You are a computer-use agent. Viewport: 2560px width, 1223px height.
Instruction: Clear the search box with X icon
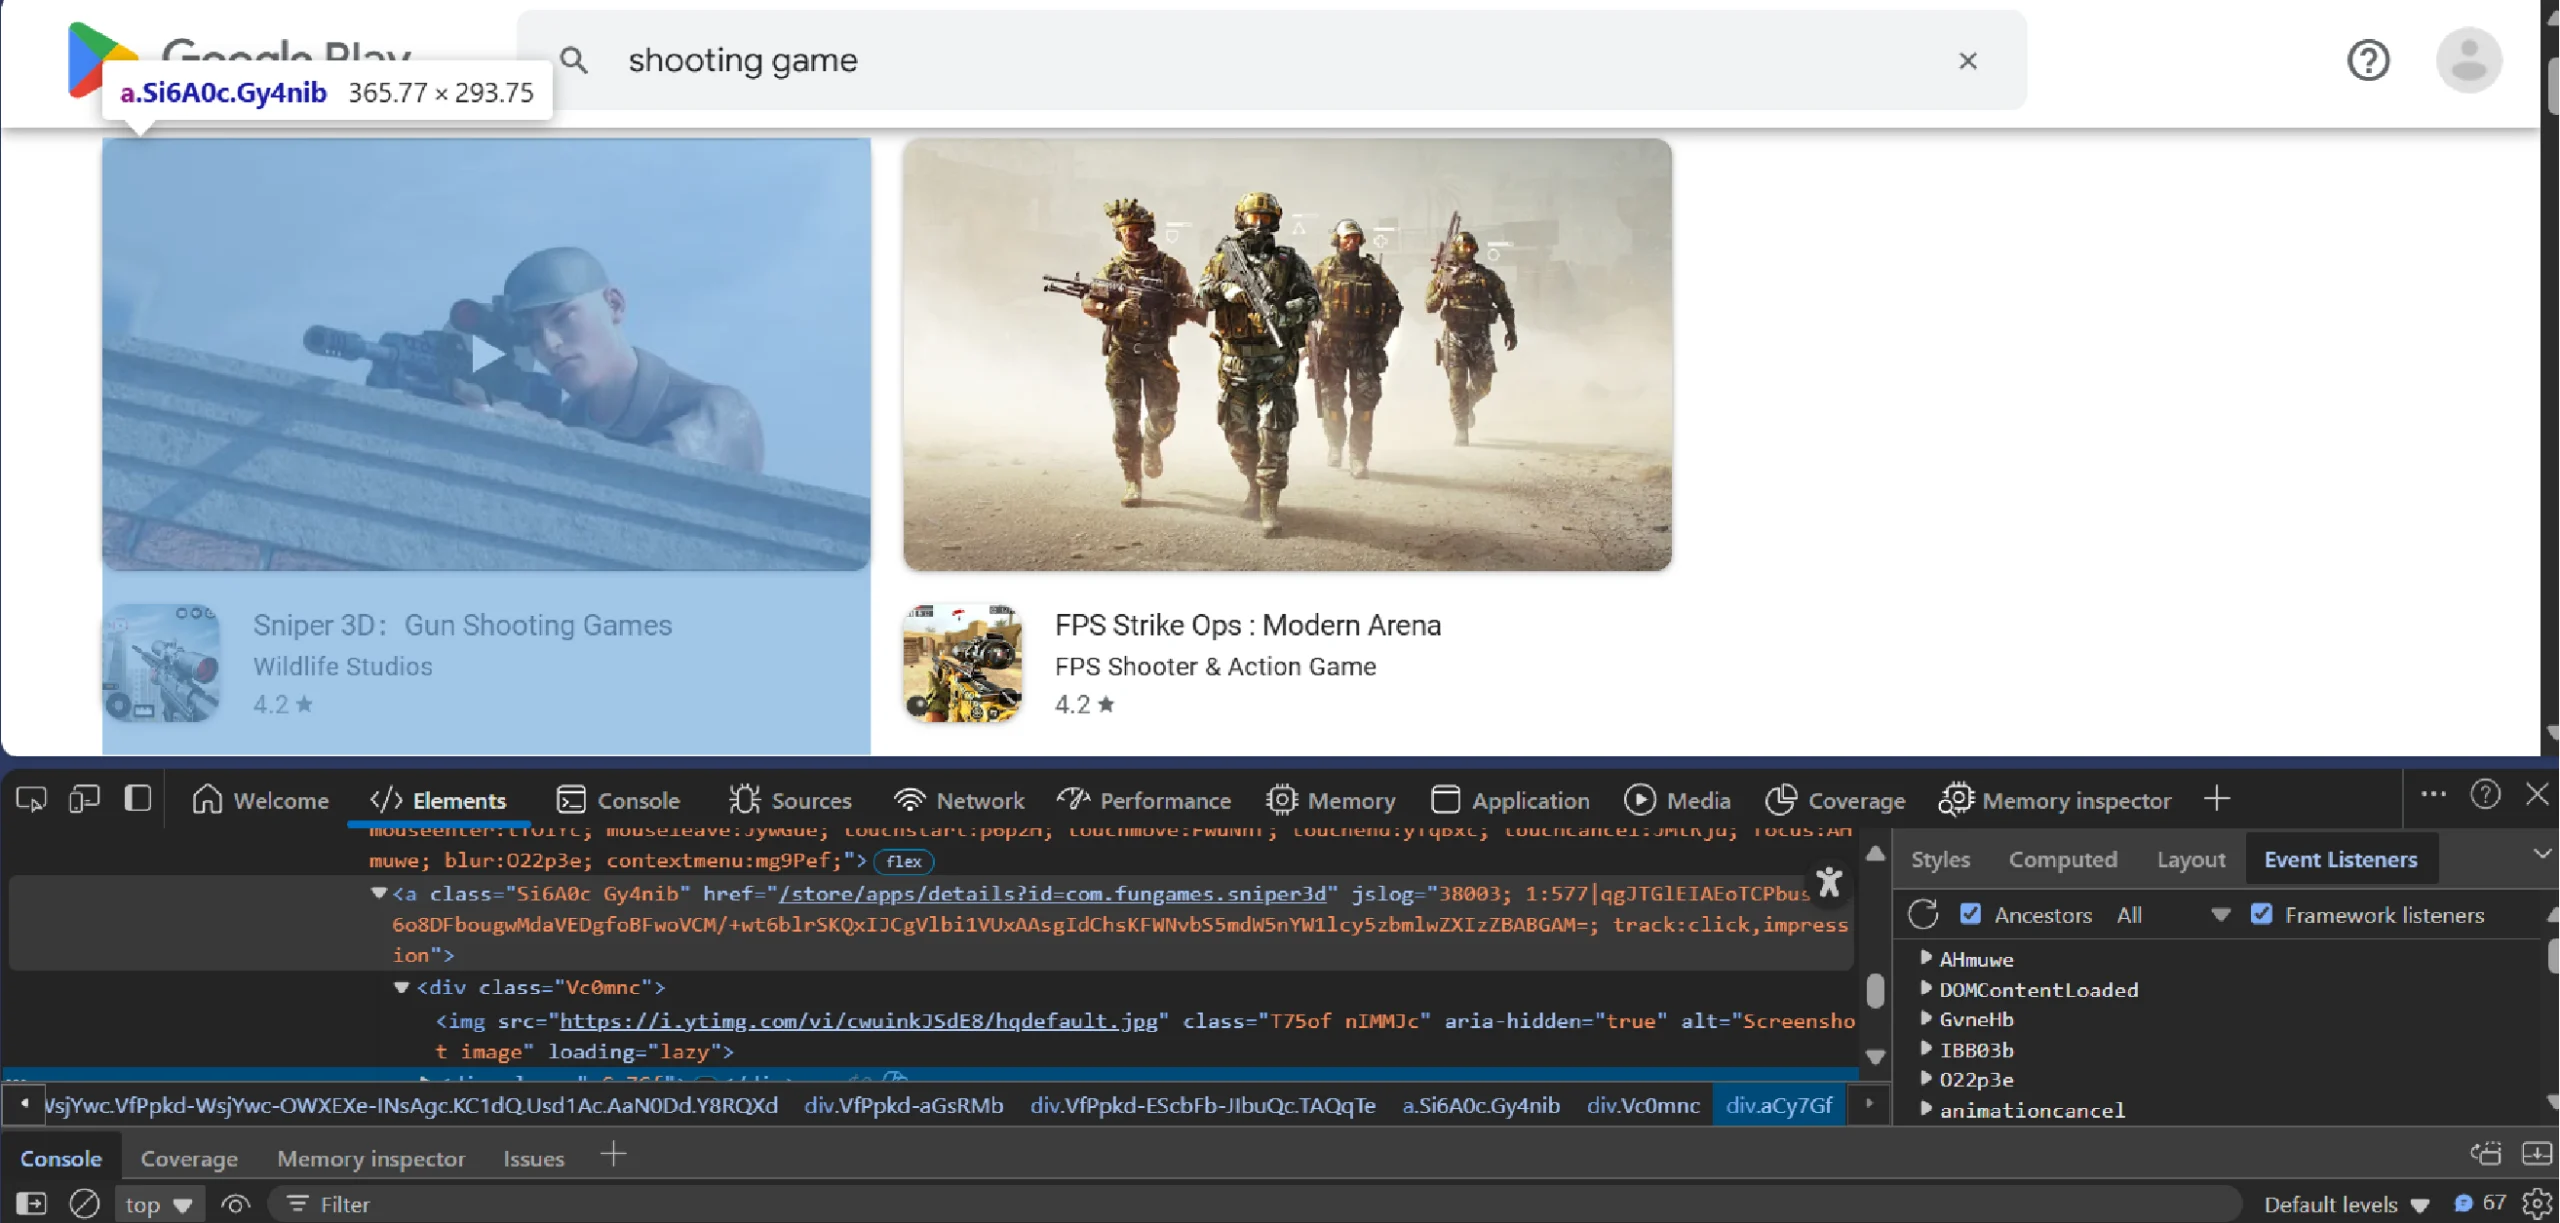1967,61
